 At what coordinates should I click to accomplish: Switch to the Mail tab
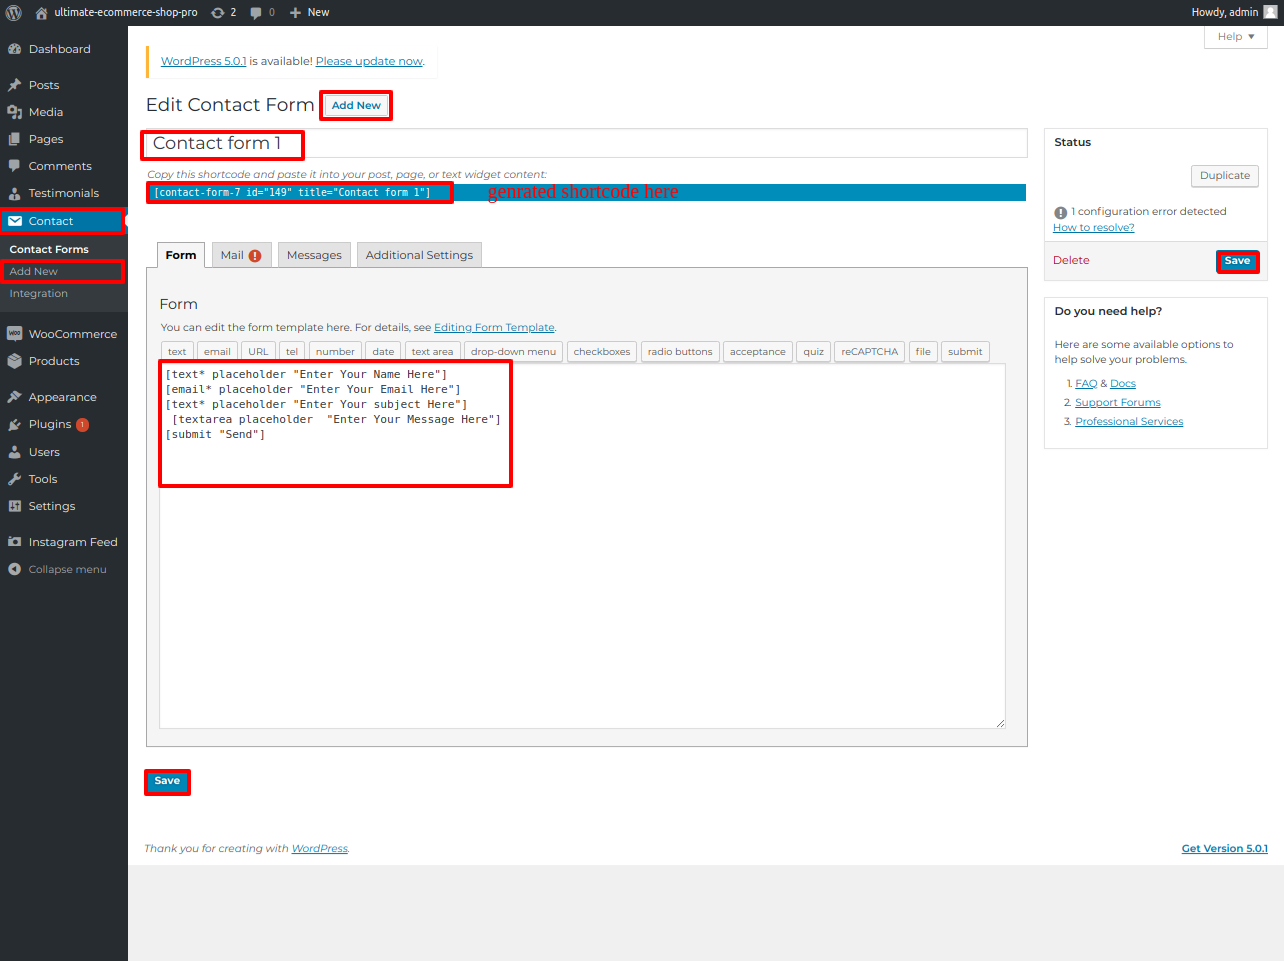click(x=241, y=255)
